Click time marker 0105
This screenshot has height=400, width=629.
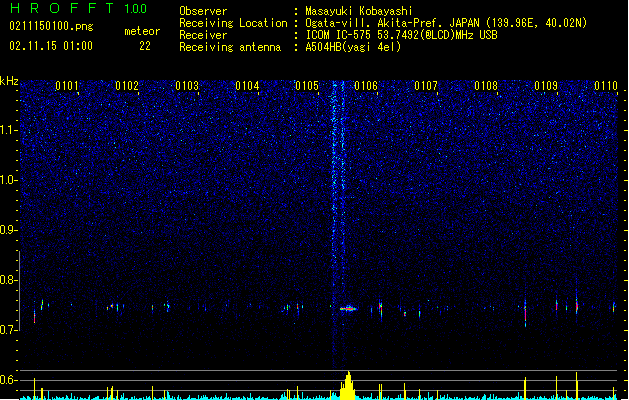[307, 86]
